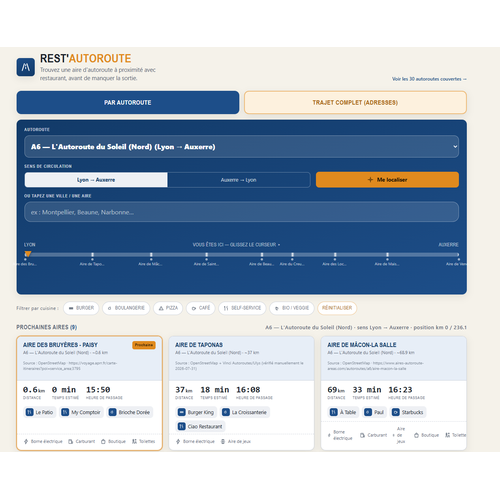Click the Aire de Taponas timeline marker
The height and width of the screenshot is (500, 500).
(92, 256)
